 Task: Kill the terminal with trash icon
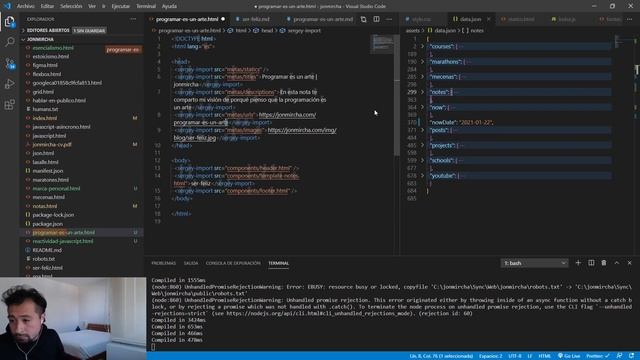(604, 263)
